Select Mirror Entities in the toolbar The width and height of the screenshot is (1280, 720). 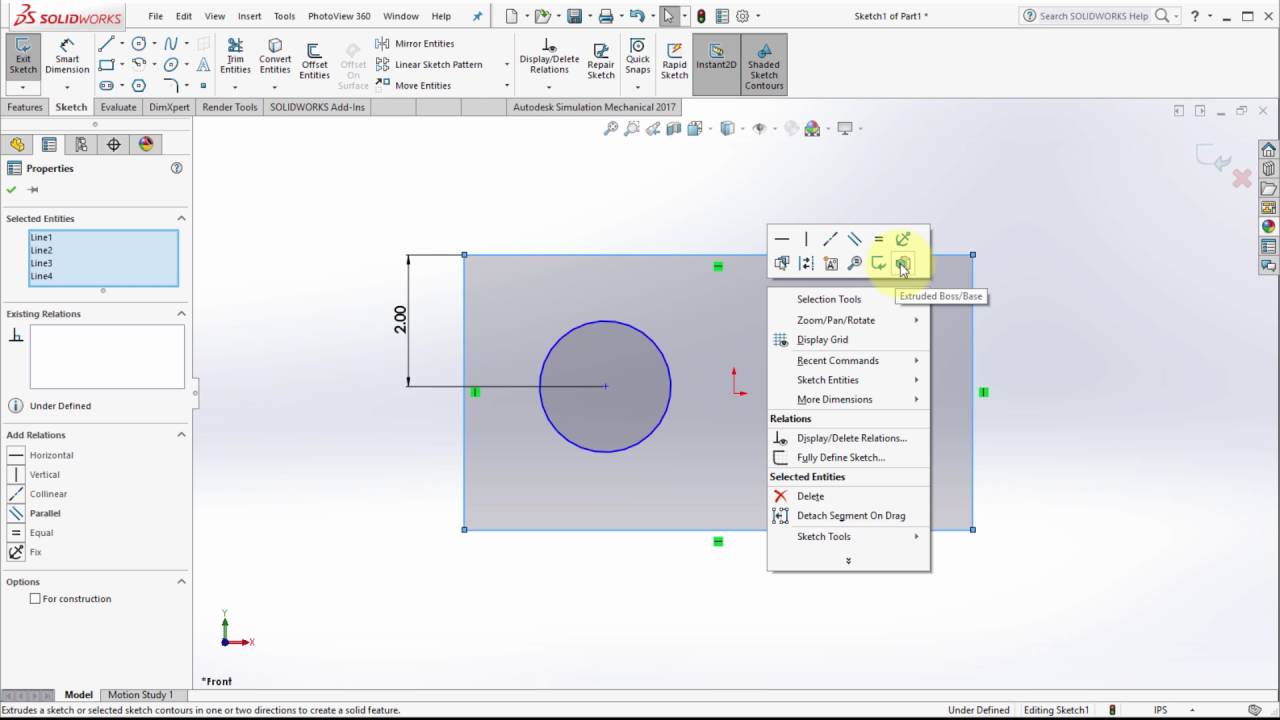coord(419,43)
